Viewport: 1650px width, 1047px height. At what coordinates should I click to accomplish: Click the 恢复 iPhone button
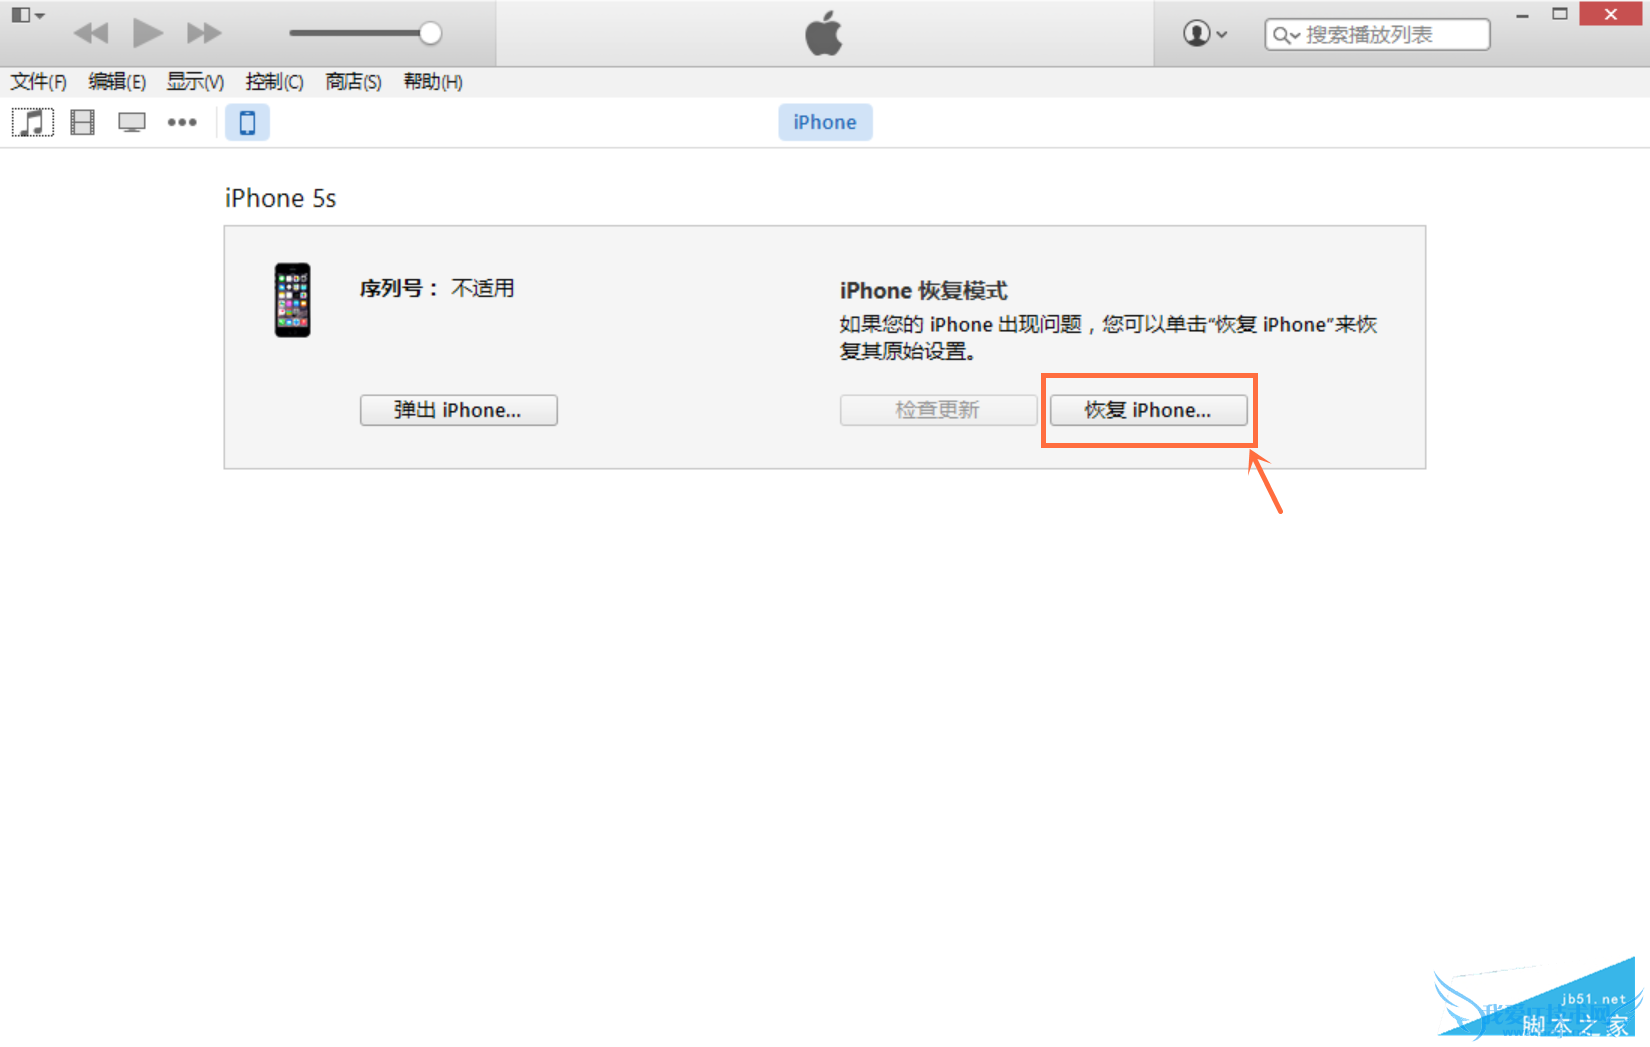coord(1148,410)
